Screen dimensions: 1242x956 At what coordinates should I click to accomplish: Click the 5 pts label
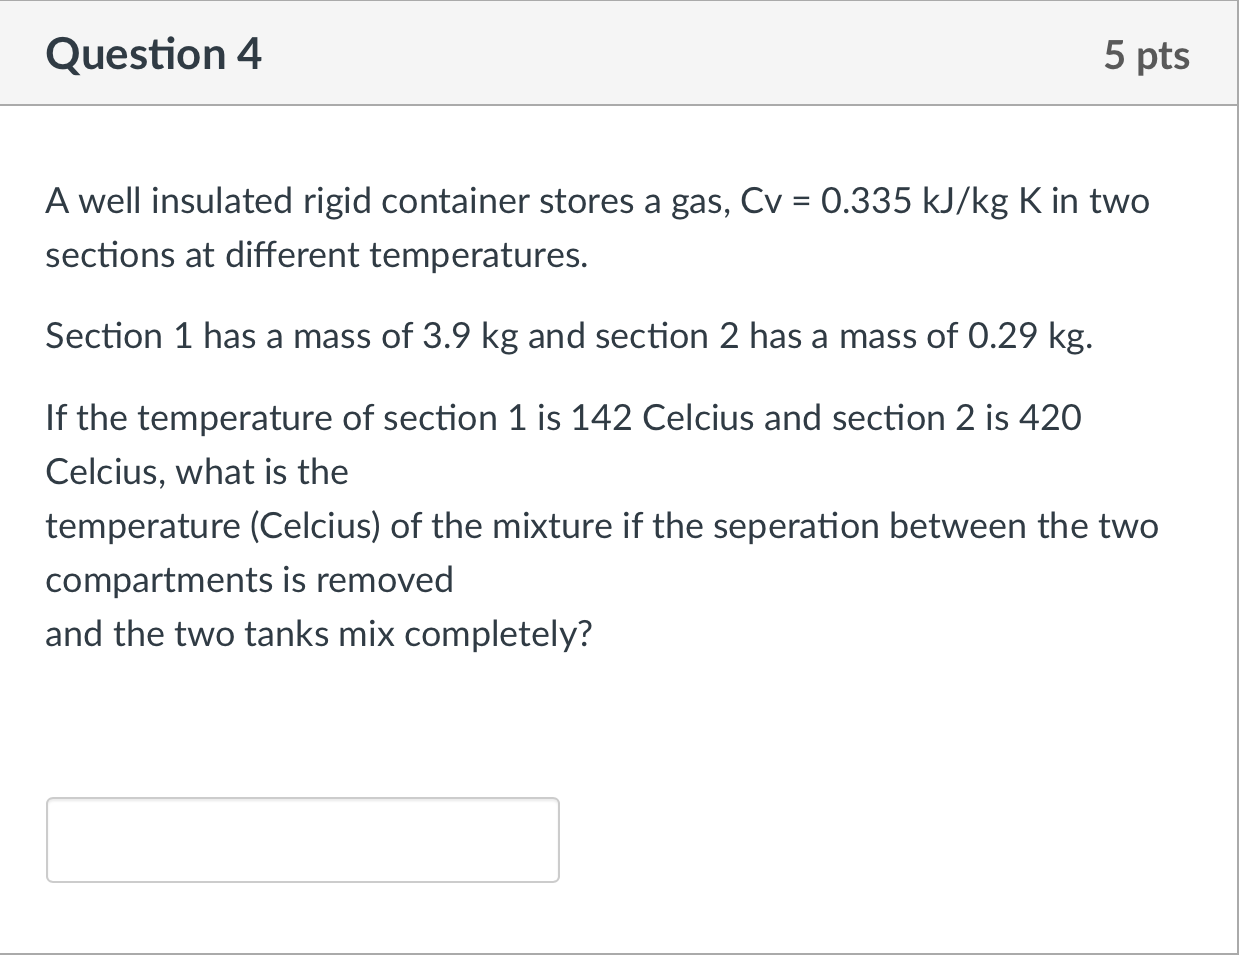coord(1147,55)
